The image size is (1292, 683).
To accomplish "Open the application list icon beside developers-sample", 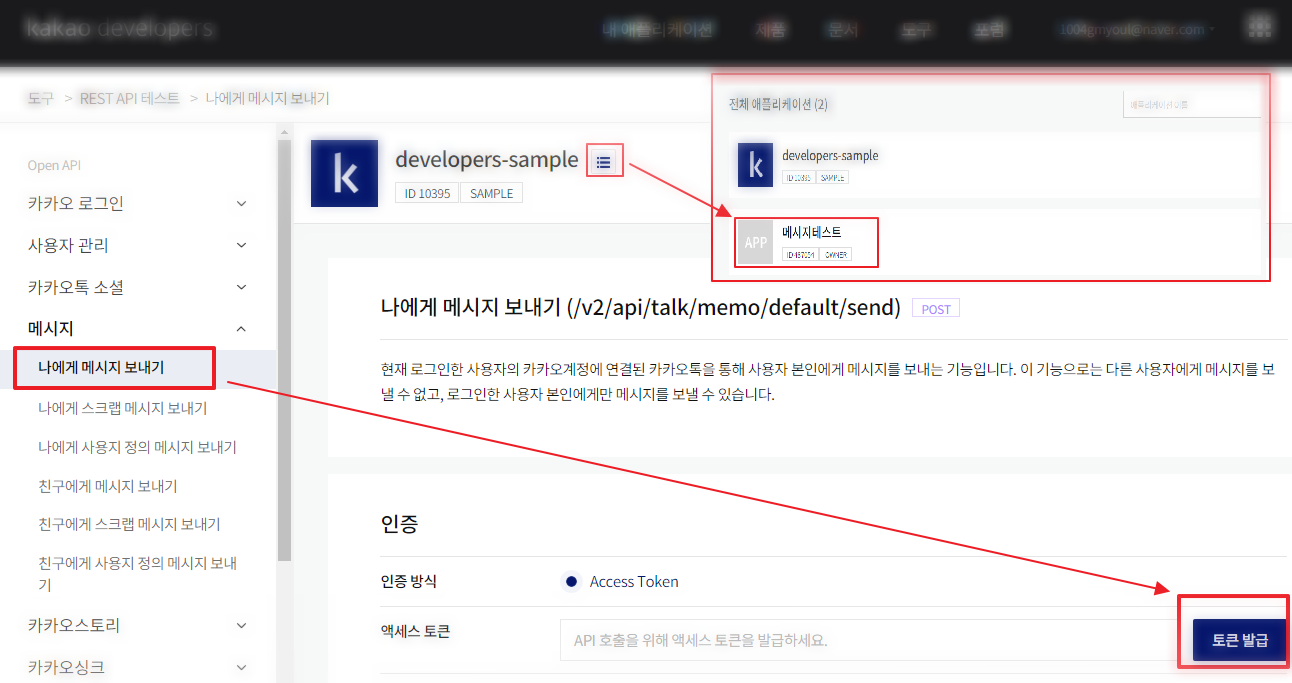I will [x=603, y=160].
